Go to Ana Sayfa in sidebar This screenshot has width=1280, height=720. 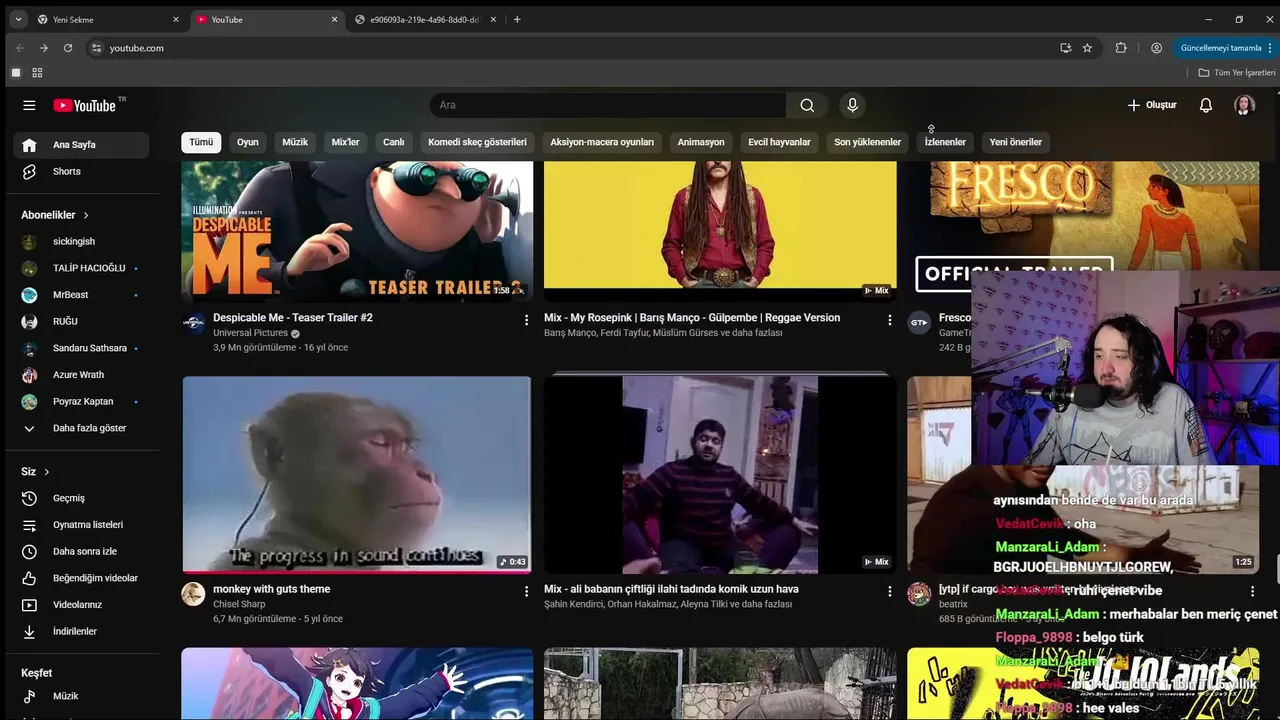81,145
